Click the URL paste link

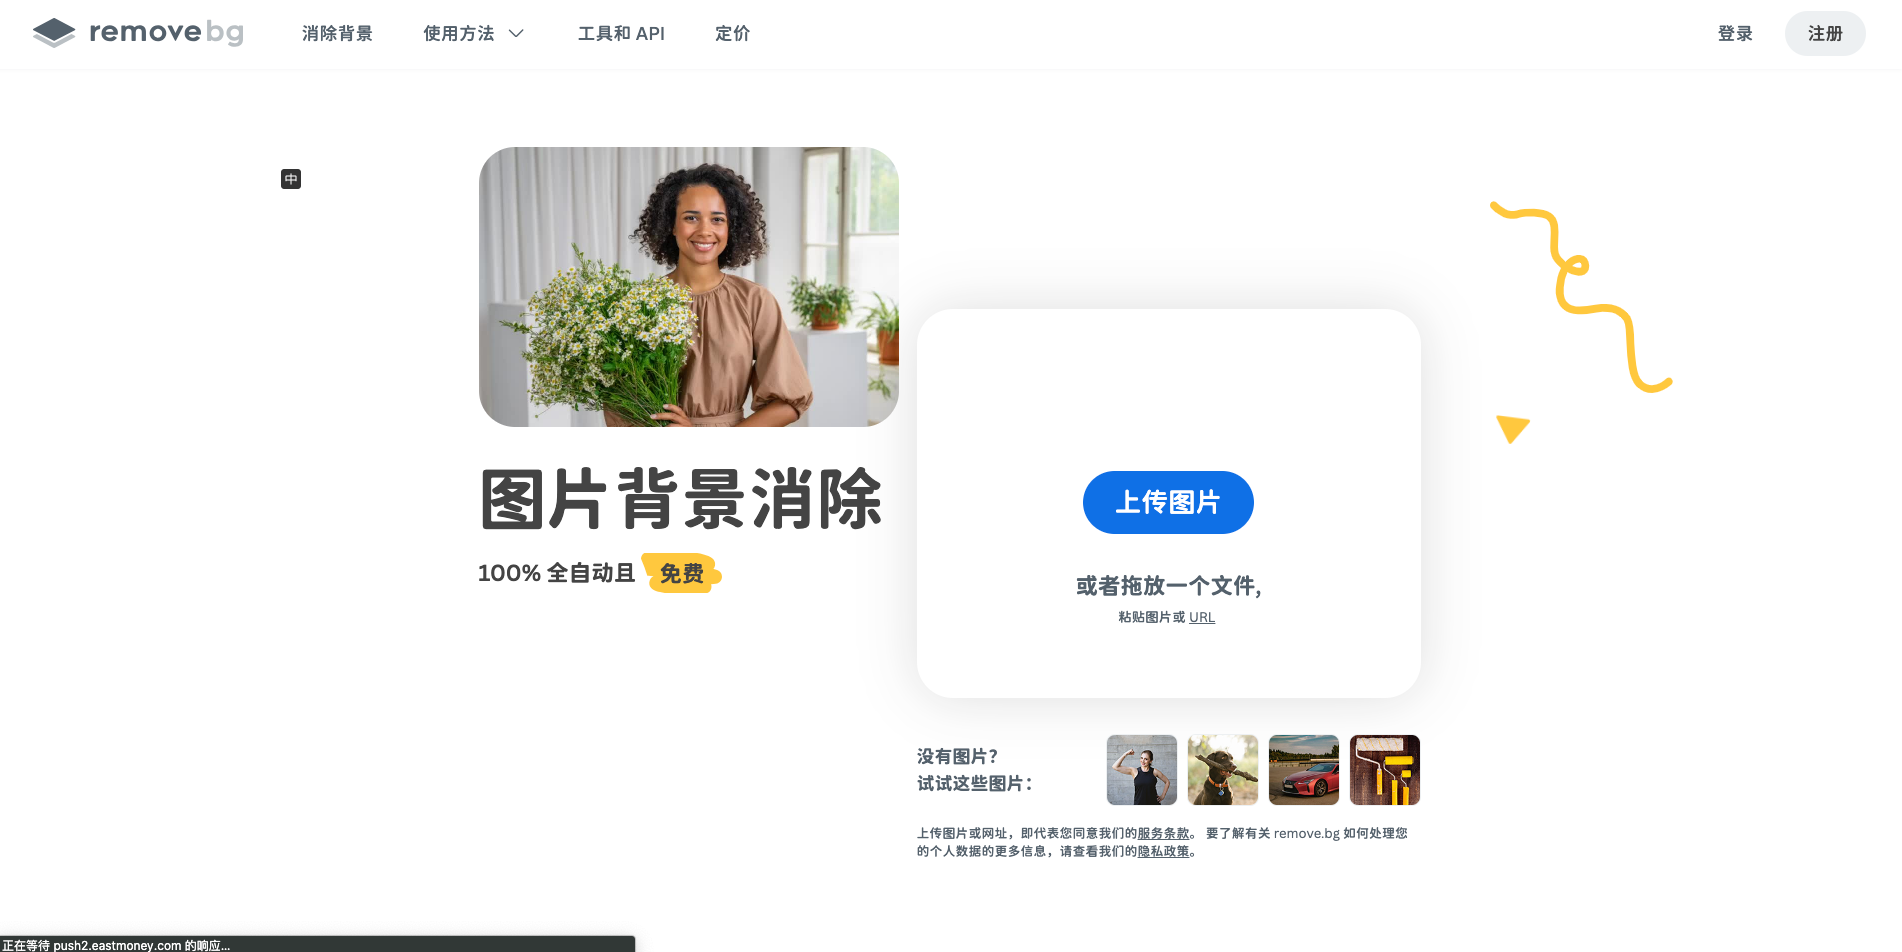(1202, 617)
